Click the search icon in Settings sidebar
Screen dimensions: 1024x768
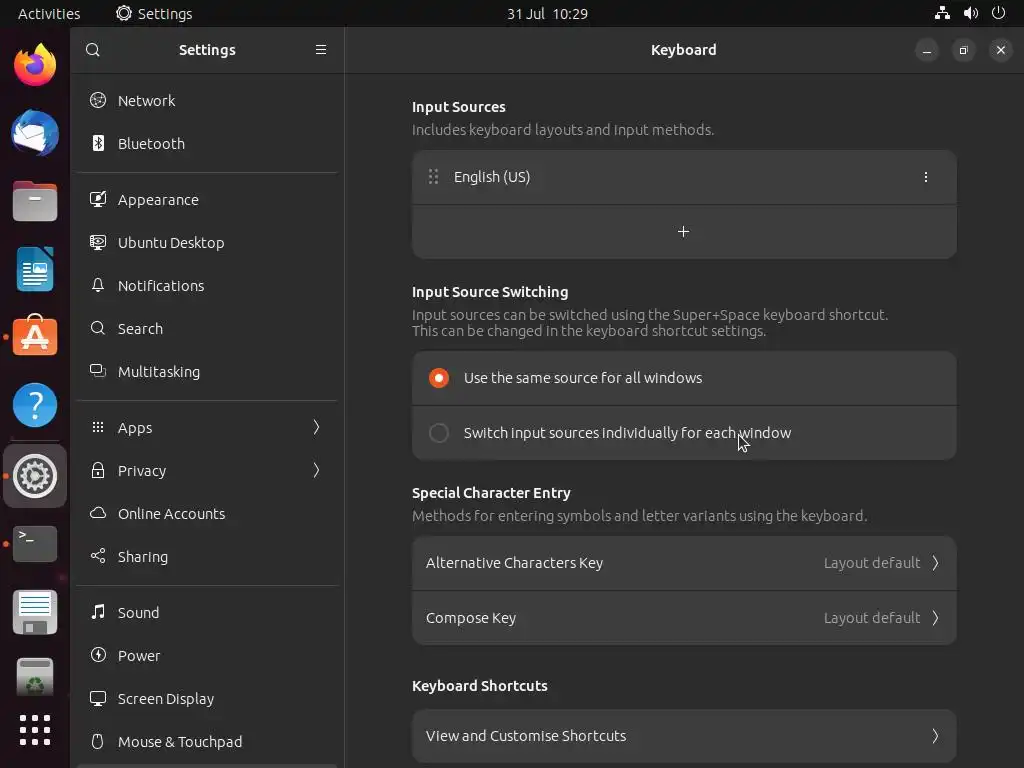(93, 50)
